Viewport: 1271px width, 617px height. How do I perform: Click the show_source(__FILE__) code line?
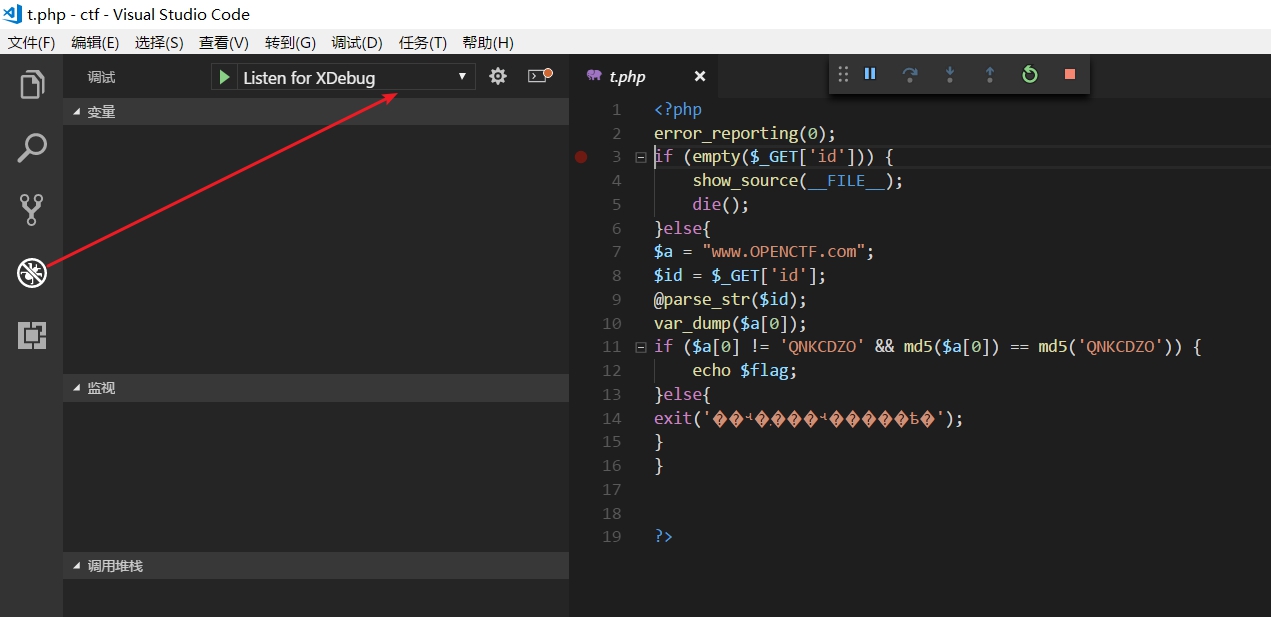[797, 181]
